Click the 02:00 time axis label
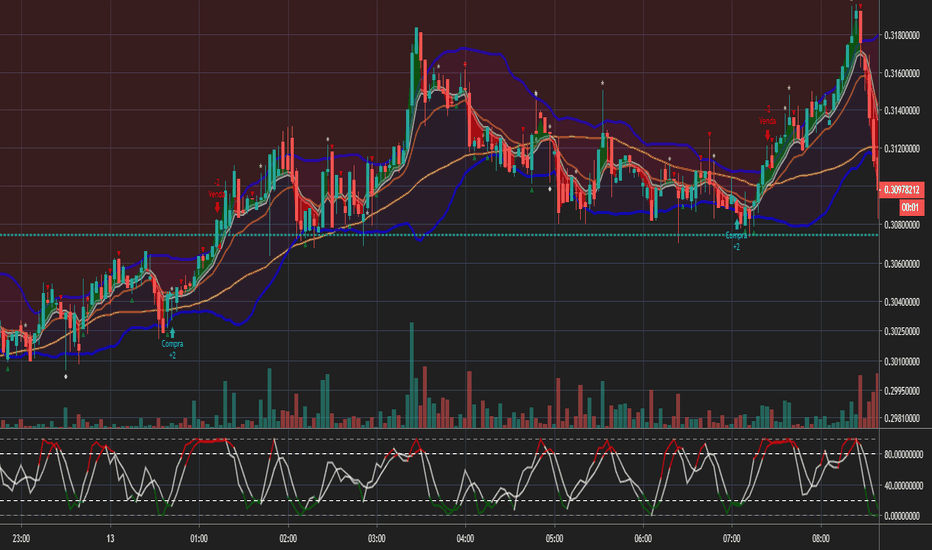The width and height of the screenshot is (932, 550). coord(288,539)
